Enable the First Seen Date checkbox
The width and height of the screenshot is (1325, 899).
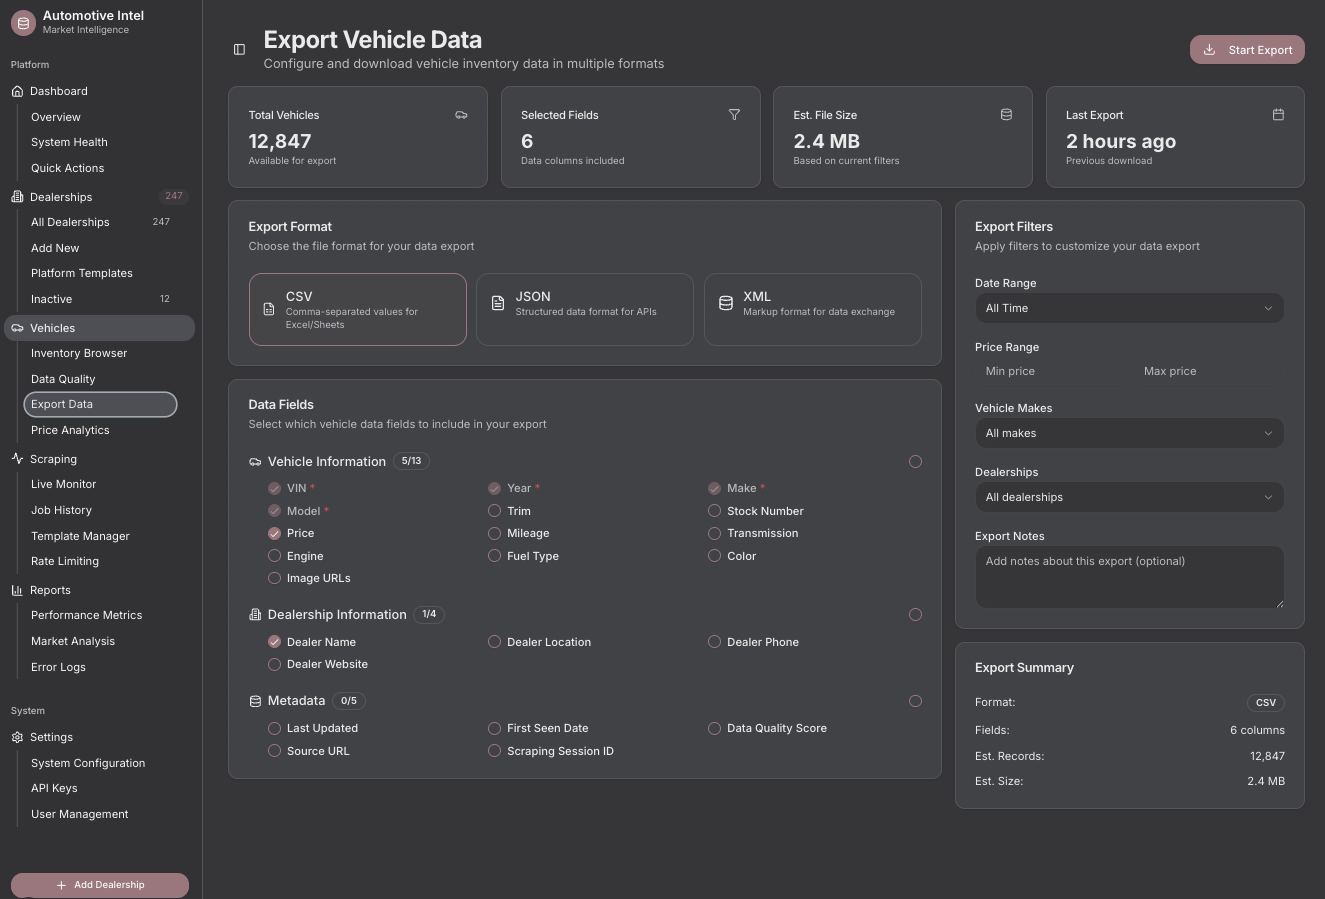tap(494, 728)
